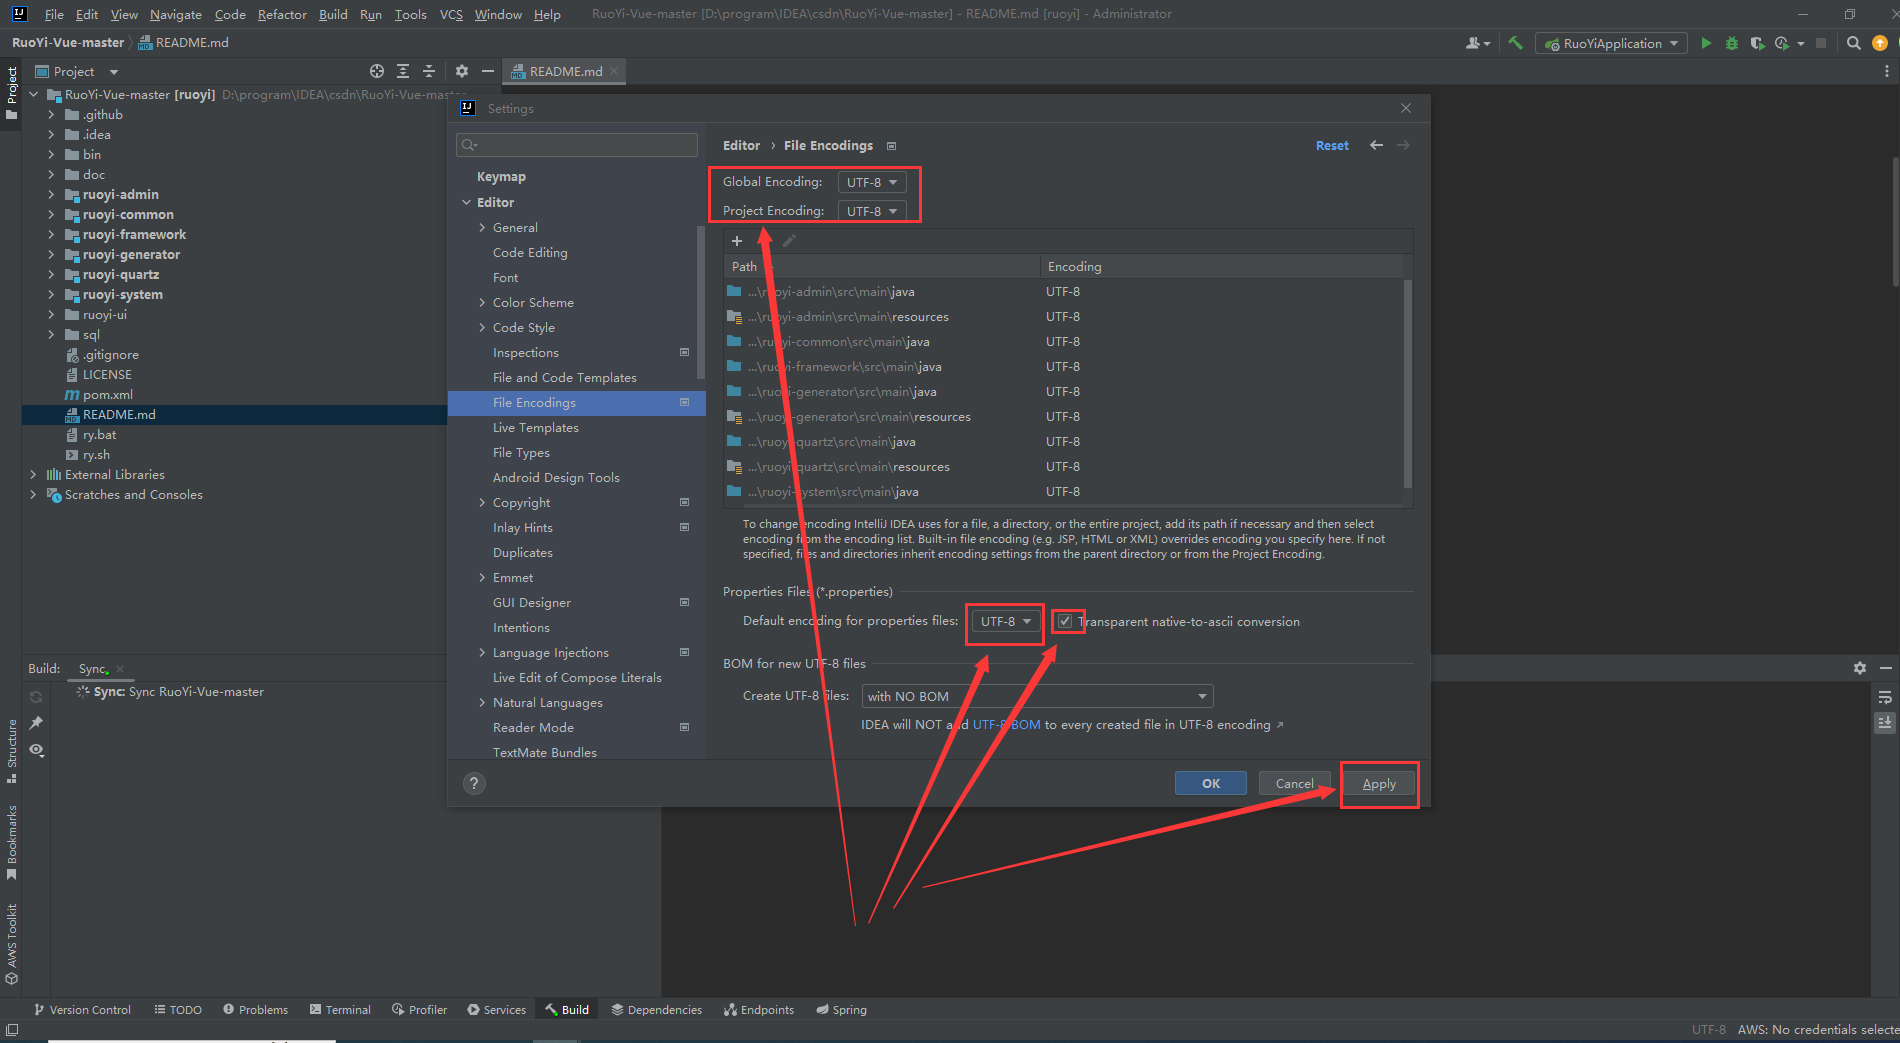Open Bookmarks tool window side tab
The width and height of the screenshot is (1900, 1043).
(12, 842)
